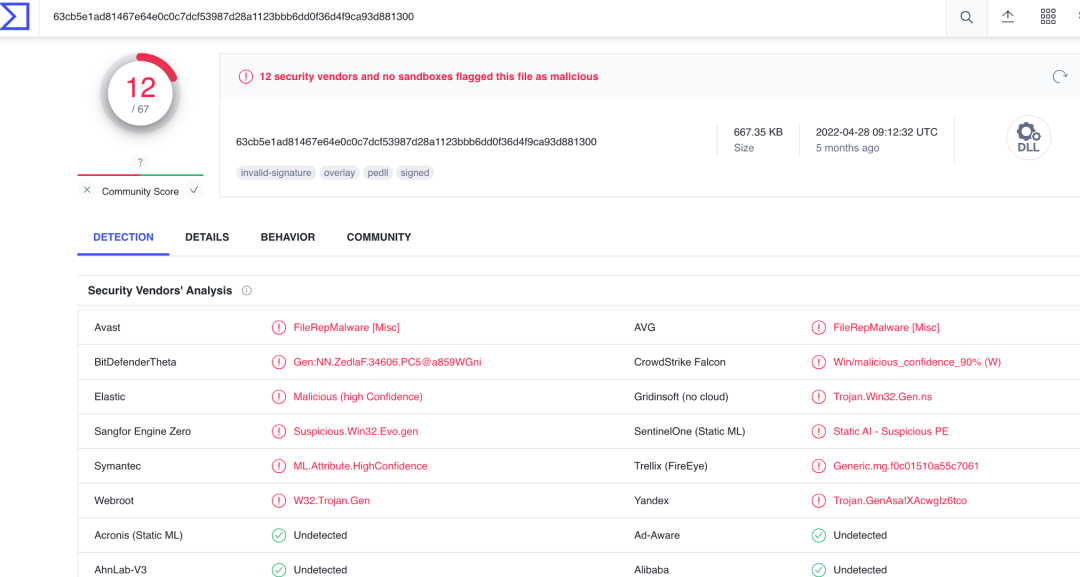The height and width of the screenshot is (577, 1080).
Task: Click green check icon for Acronis
Action: tap(279, 535)
